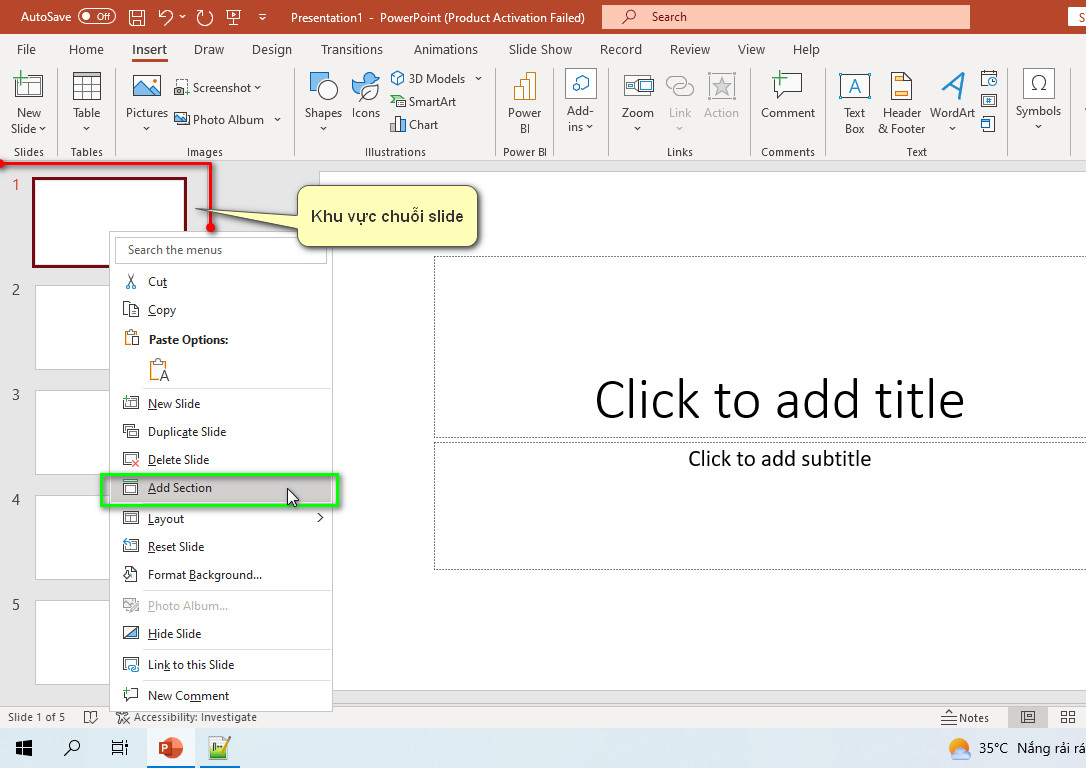Open the Slide Show tab
The height and width of the screenshot is (768, 1086).
point(540,49)
